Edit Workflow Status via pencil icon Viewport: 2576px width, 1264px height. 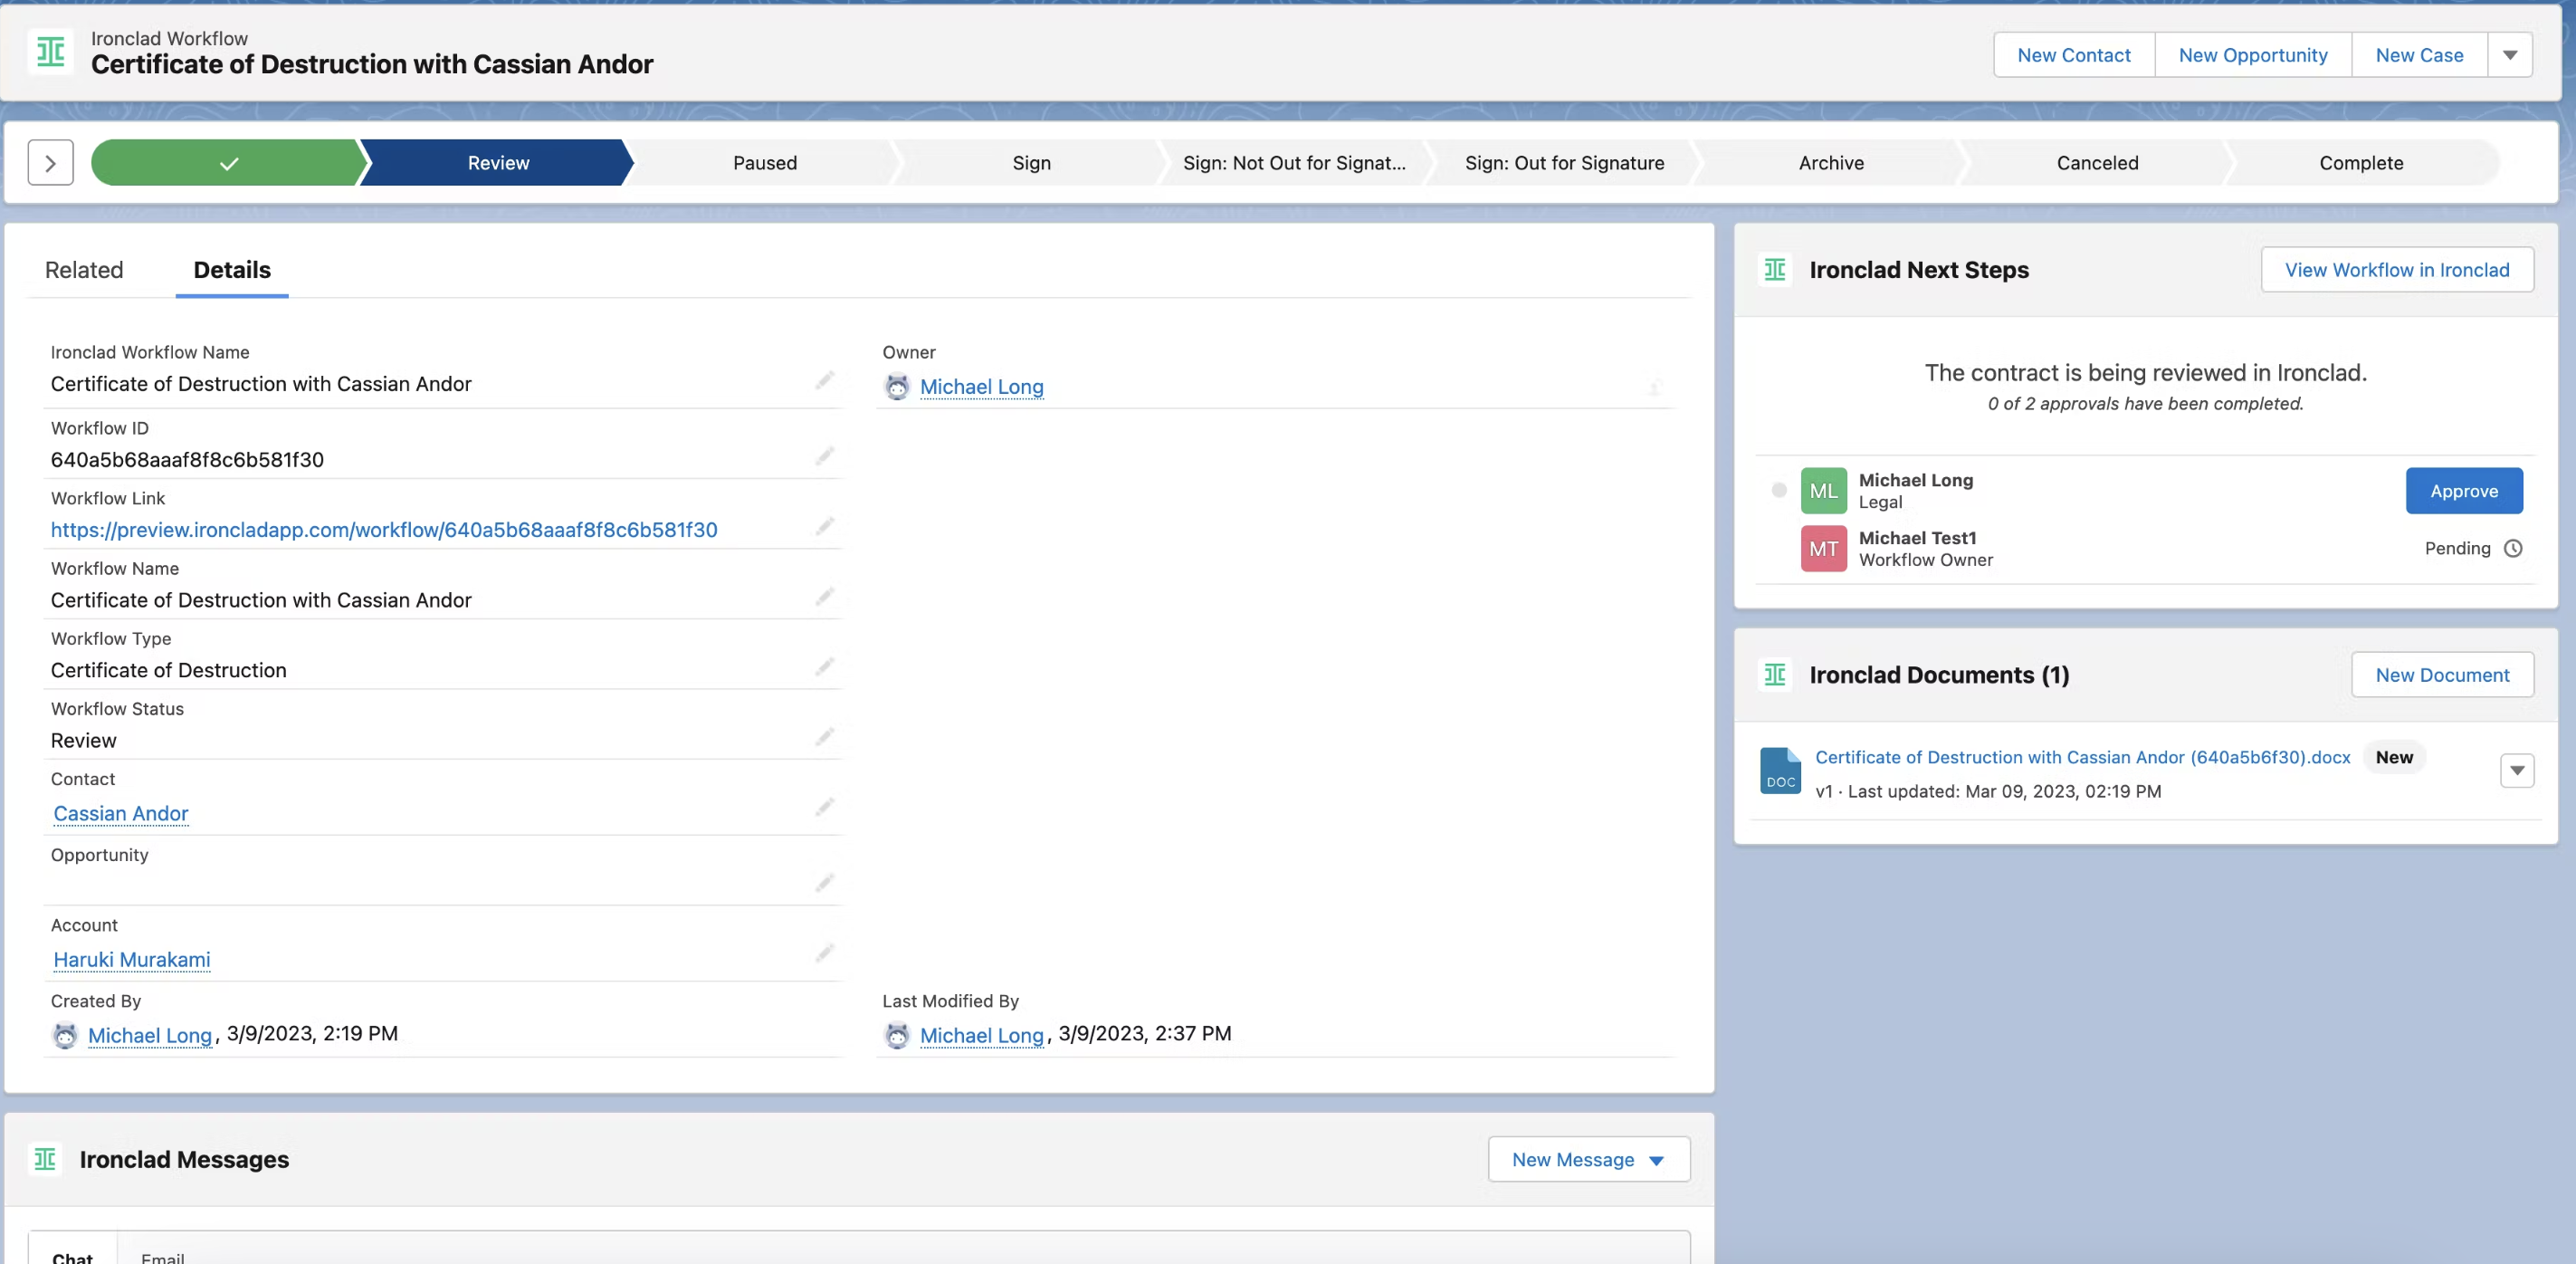pyautogui.click(x=824, y=737)
